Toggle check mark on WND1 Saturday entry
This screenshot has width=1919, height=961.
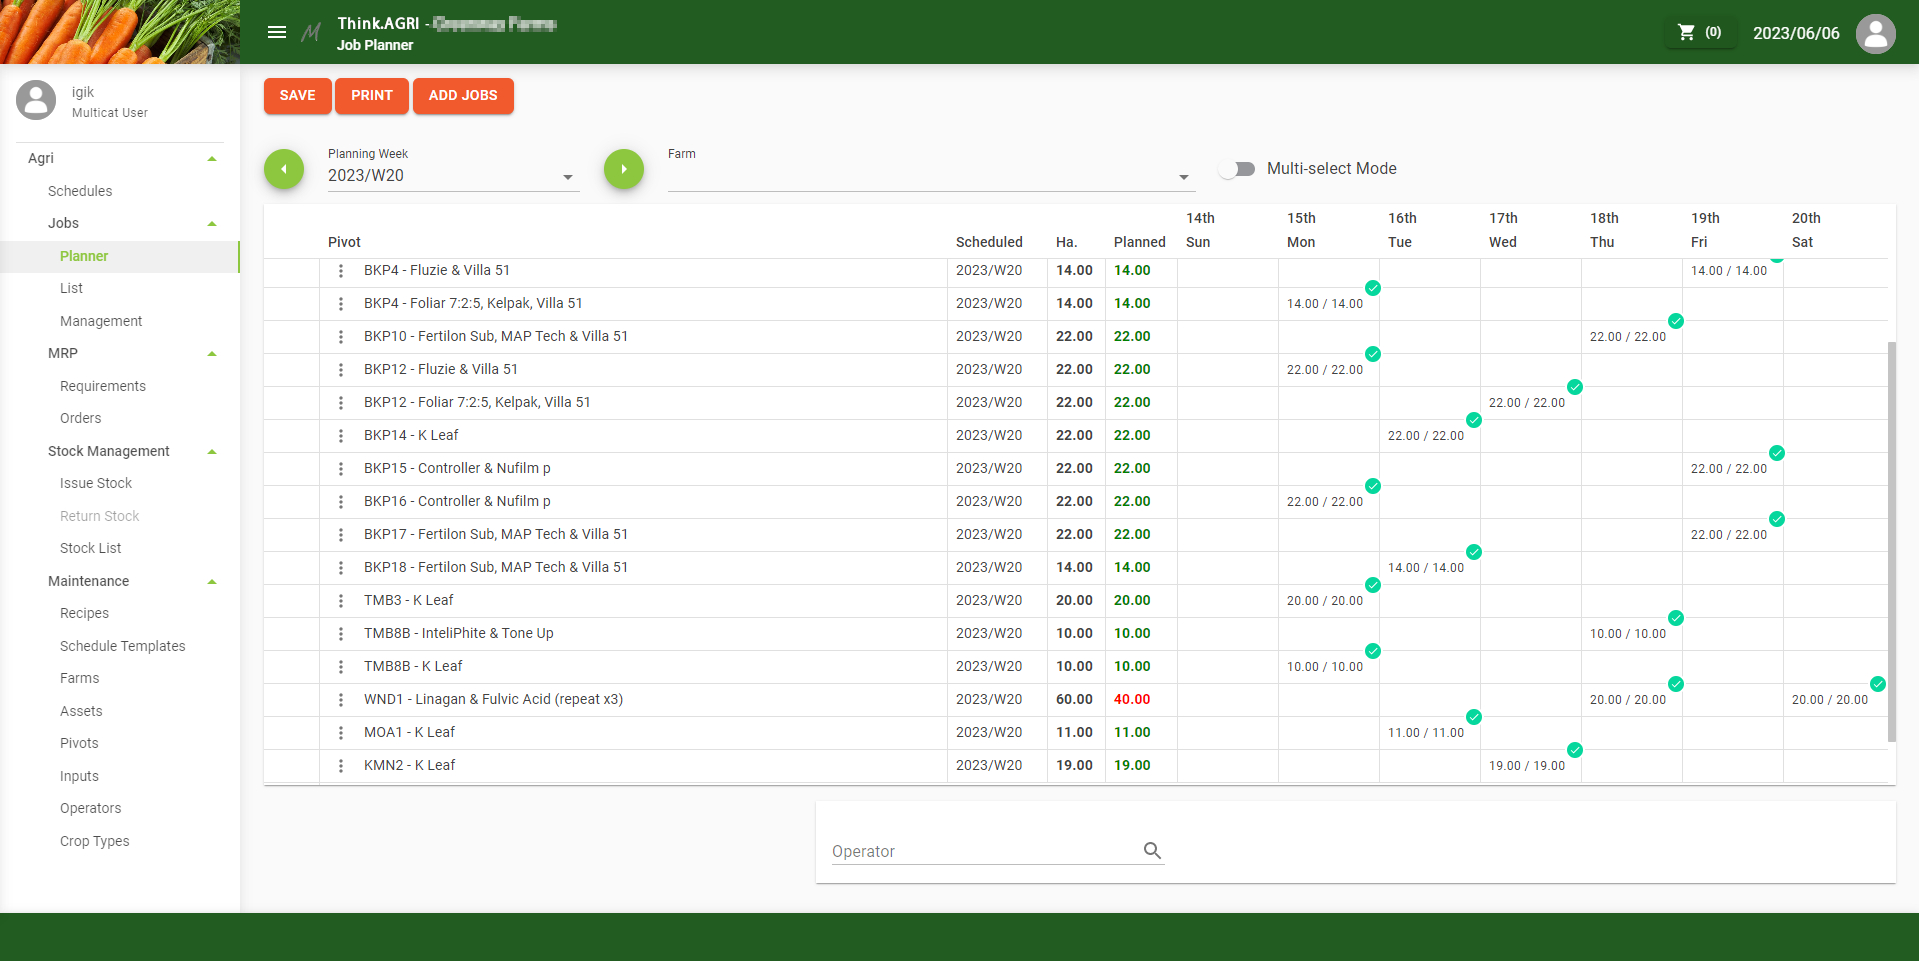tap(1877, 684)
